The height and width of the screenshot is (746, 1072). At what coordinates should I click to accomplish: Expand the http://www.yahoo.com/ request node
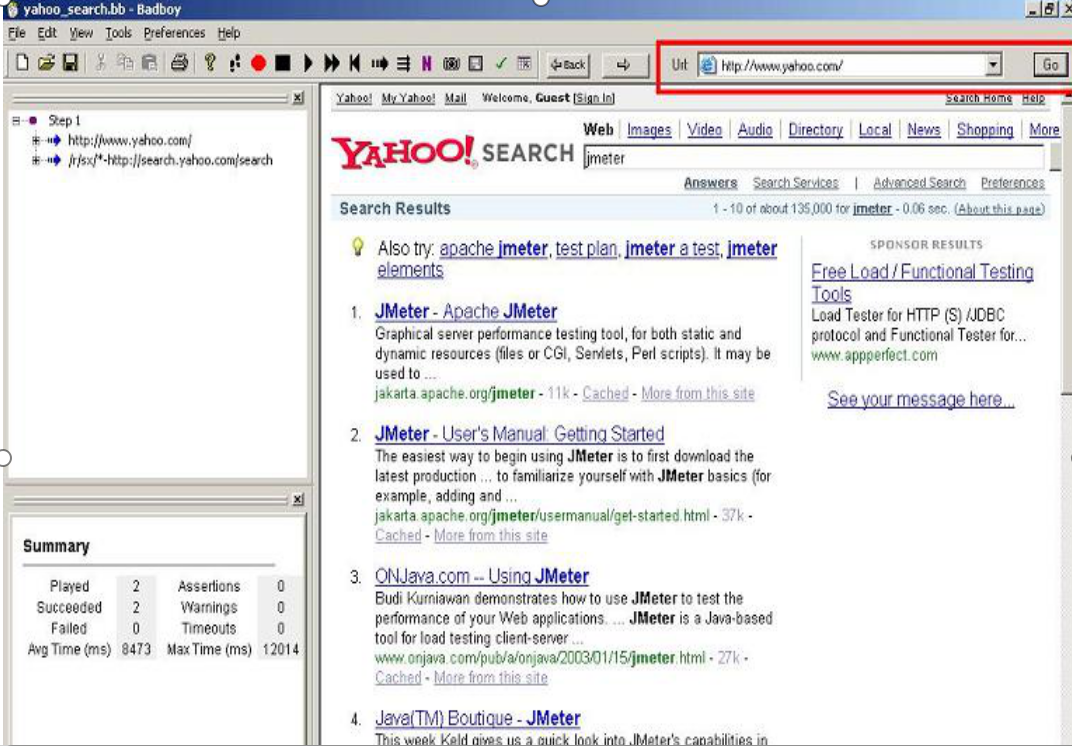36,140
